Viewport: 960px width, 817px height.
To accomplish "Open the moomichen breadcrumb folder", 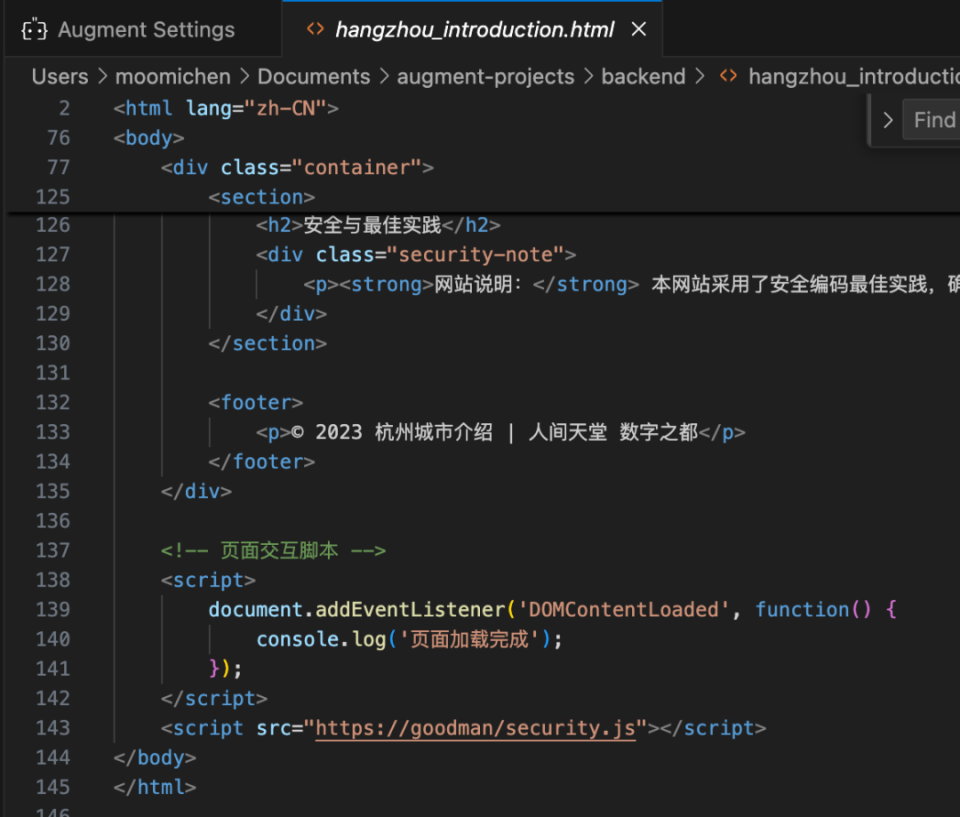I will (x=173, y=76).
